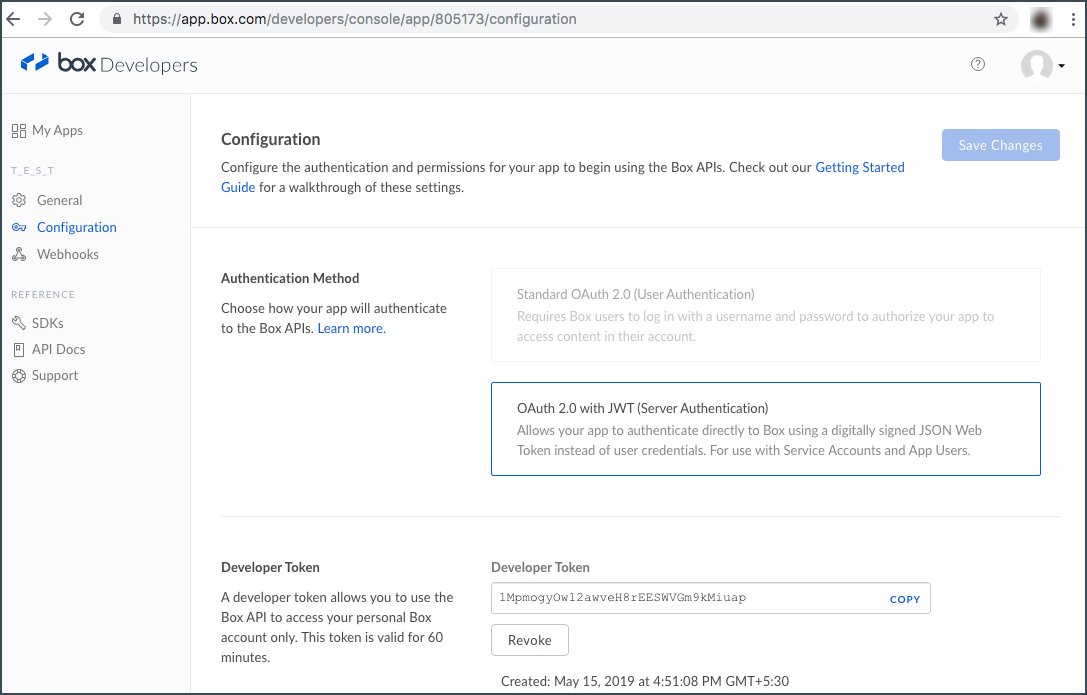Screen dimensions: 1087x695
Task: Click the T_E_S_T app name label
Action: pyautogui.click(x=33, y=170)
